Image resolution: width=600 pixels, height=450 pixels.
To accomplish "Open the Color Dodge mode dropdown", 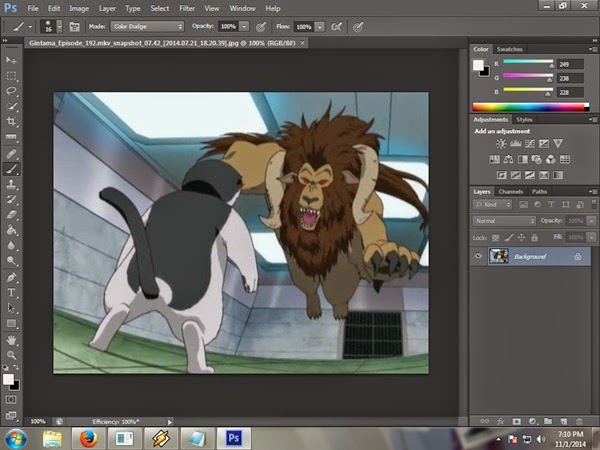I will [147, 26].
